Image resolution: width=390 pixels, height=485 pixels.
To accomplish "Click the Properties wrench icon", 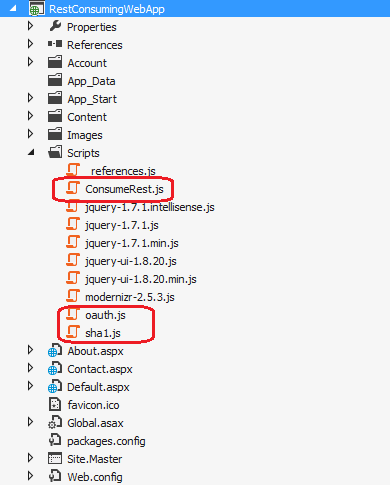I will [x=55, y=26].
